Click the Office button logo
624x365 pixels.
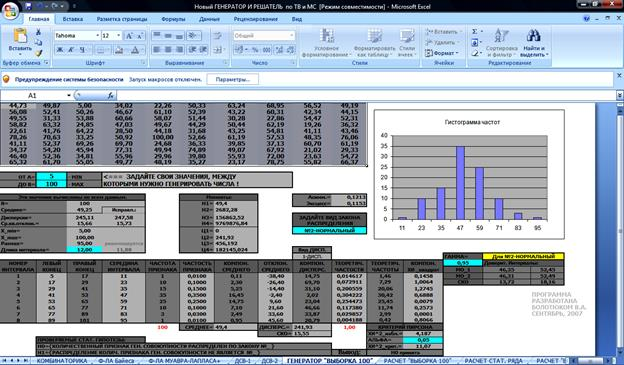[x=10, y=11]
